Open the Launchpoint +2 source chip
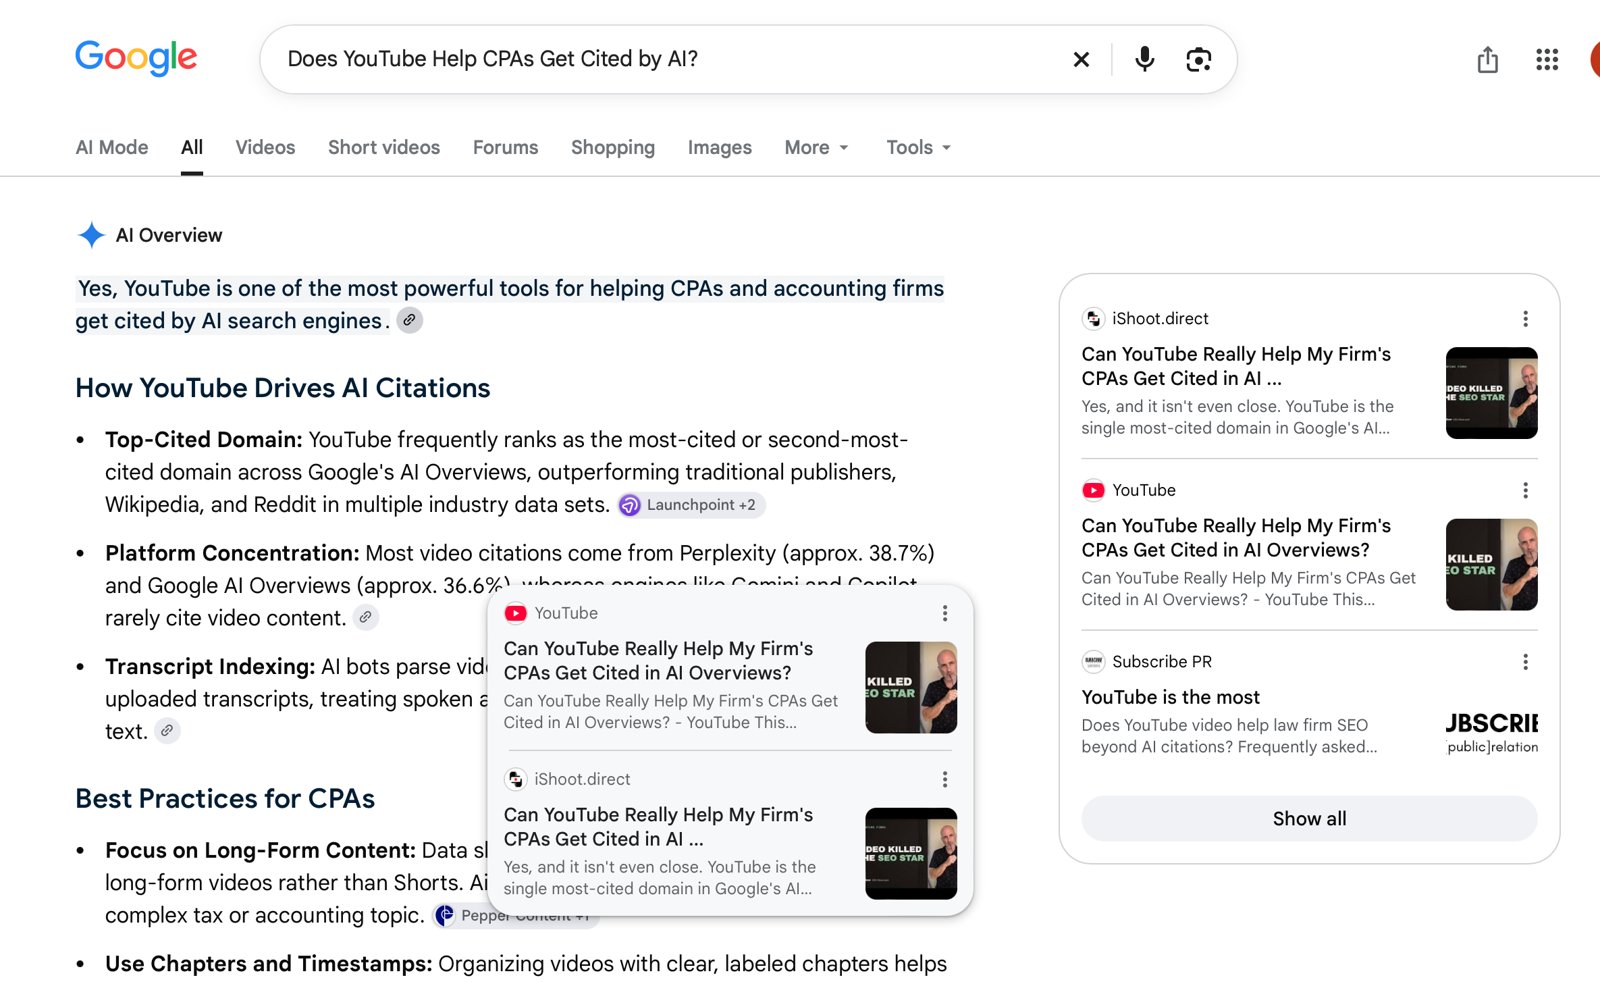This screenshot has height=982, width=1600. pos(691,505)
